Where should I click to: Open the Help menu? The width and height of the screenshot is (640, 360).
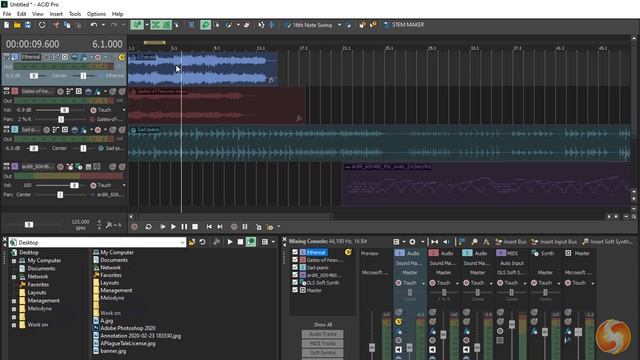[118, 14]
